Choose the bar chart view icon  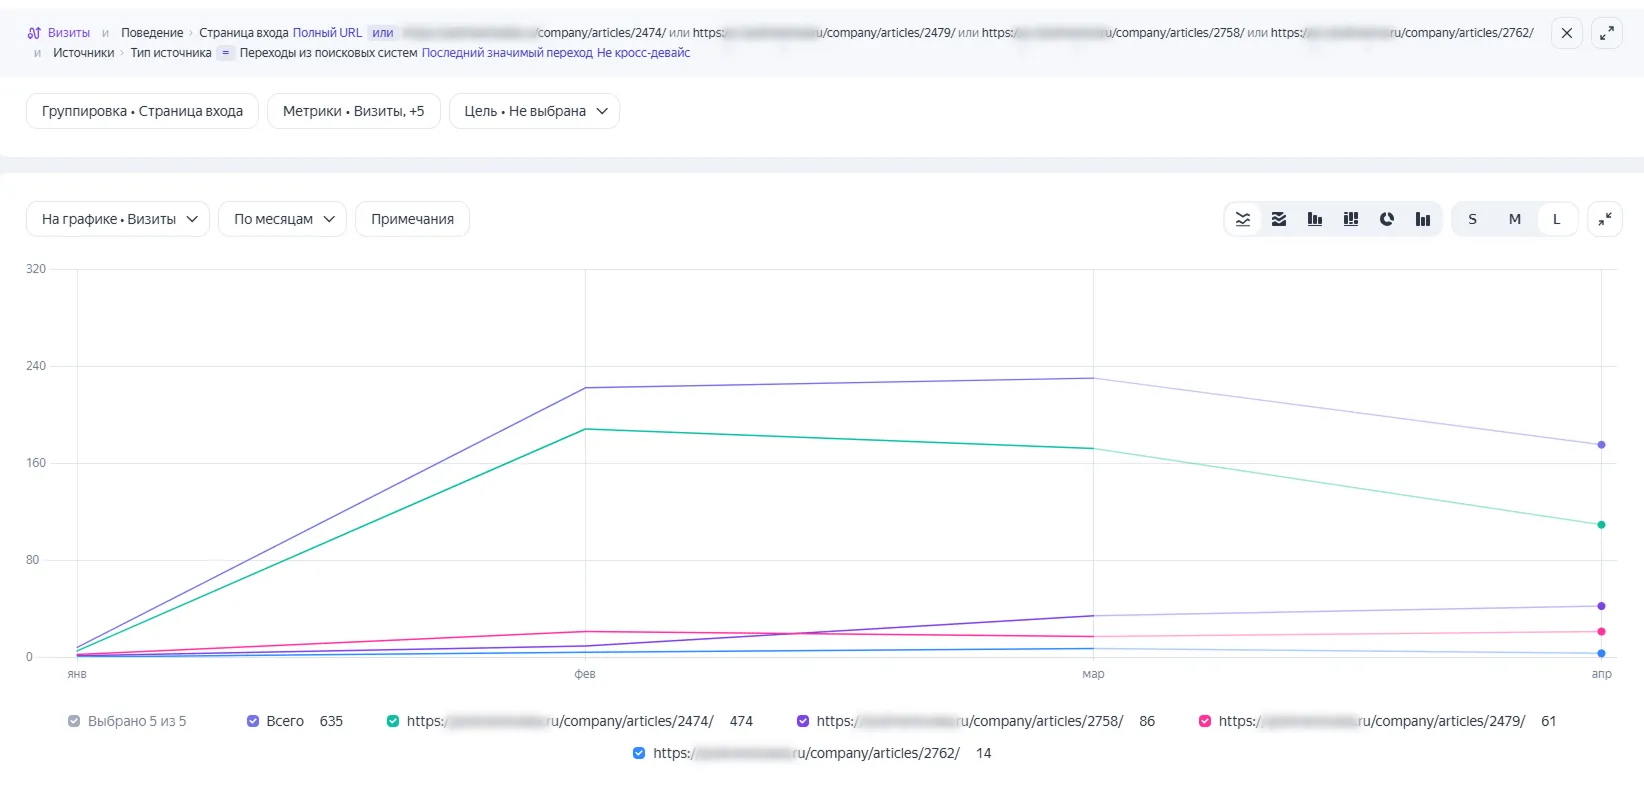[x=1315, y=219]
